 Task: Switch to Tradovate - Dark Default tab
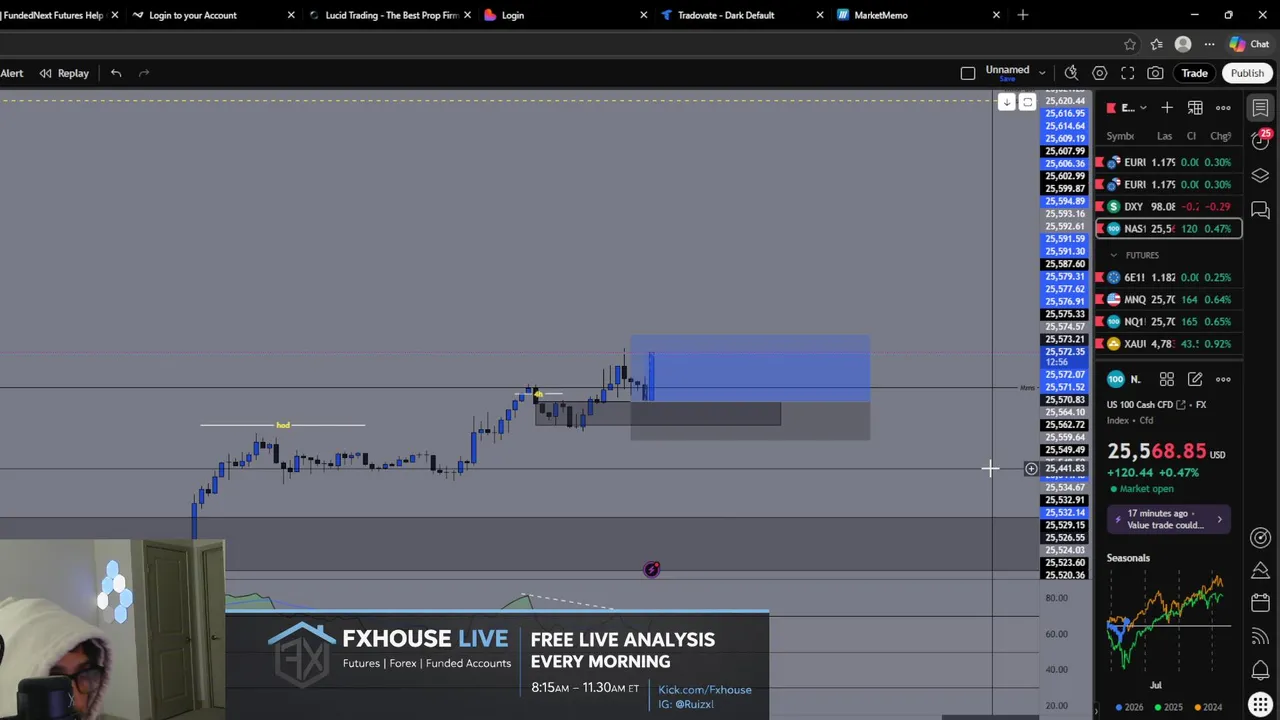pyautogui.click(x=725, y=15)
